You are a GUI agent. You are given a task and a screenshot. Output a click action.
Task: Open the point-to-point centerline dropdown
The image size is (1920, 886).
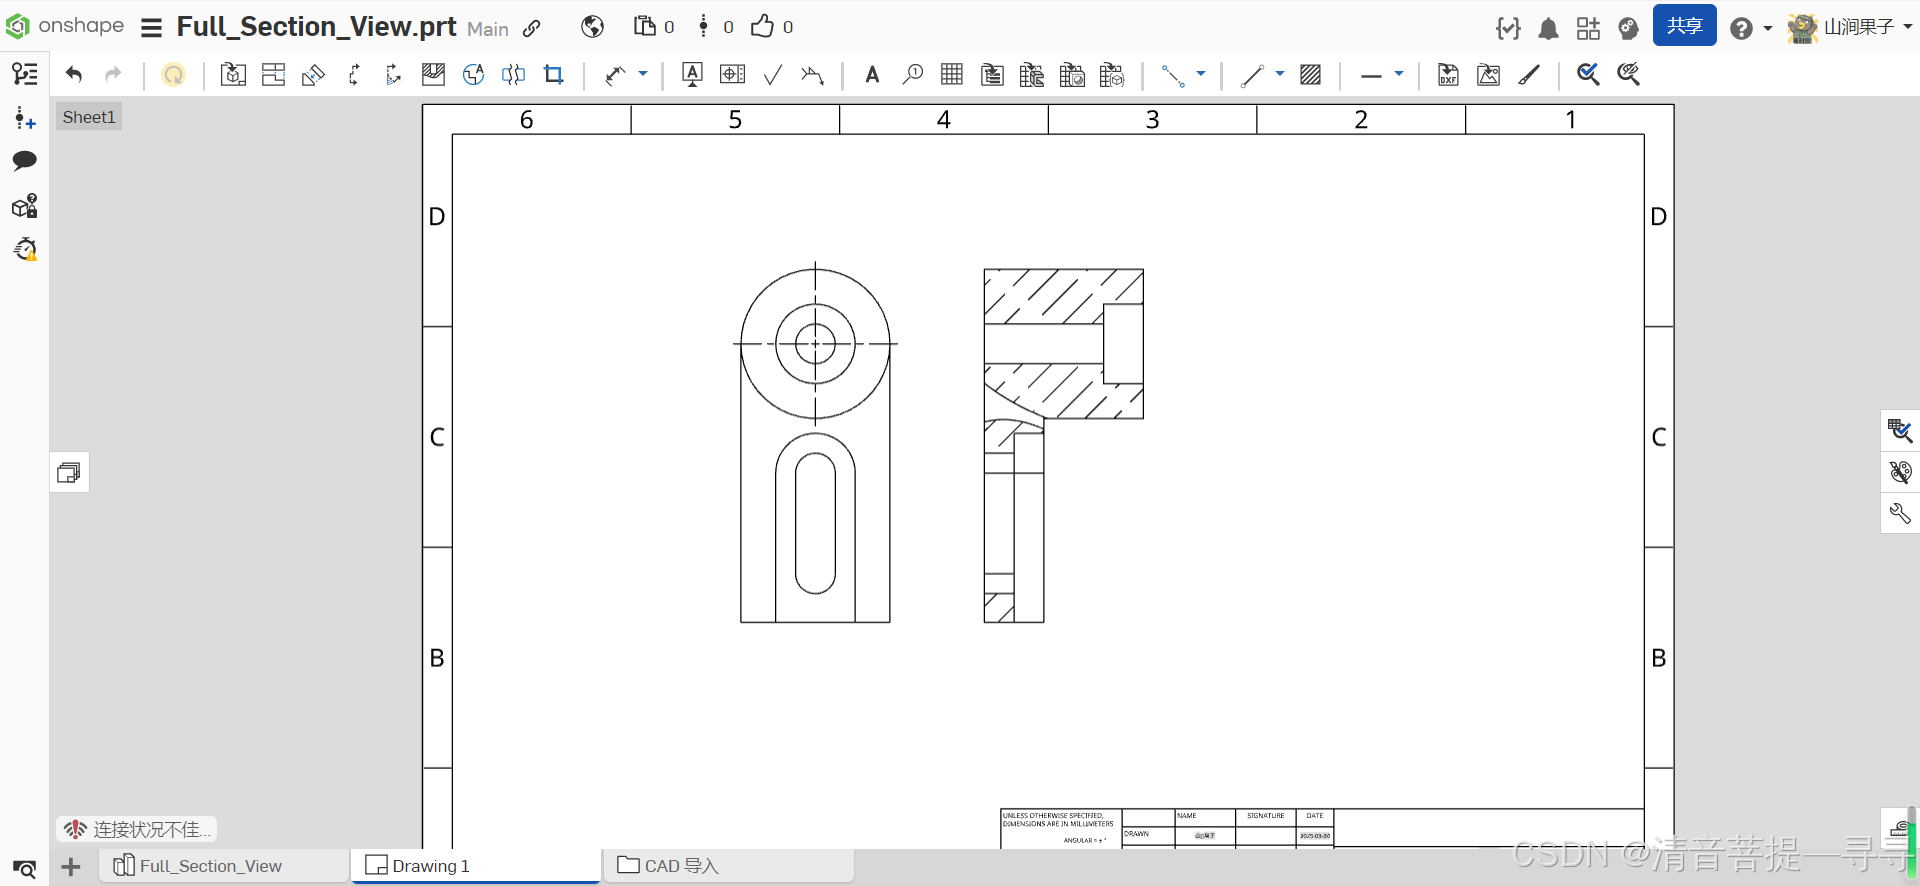click(x=1201, y=74)
